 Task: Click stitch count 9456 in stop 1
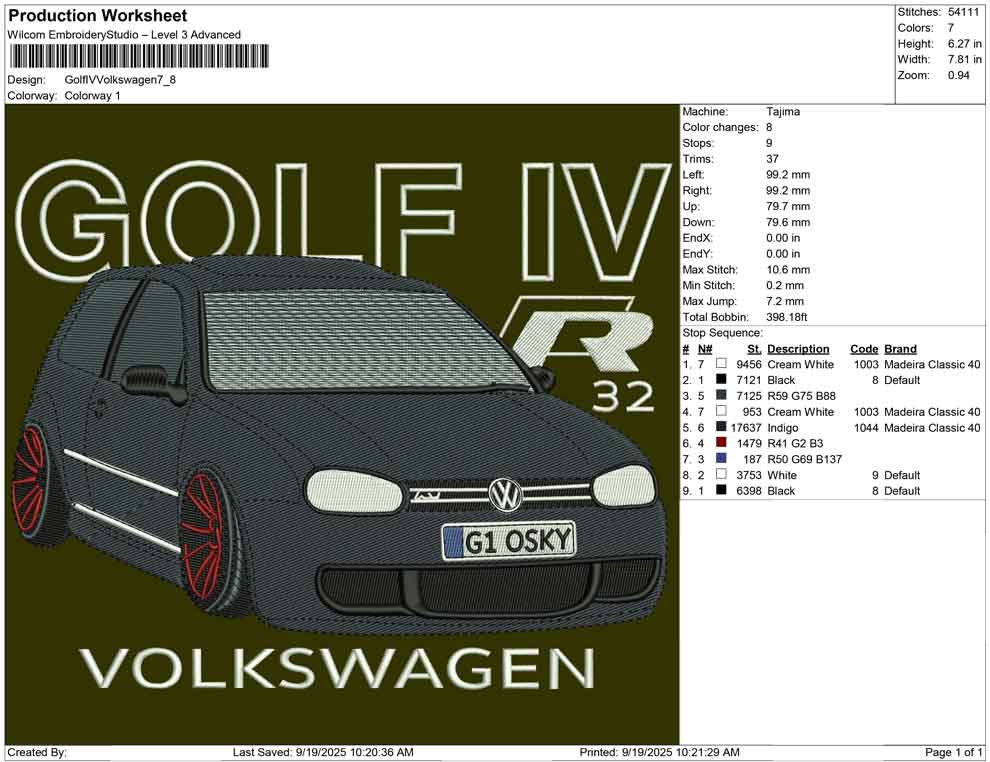[749, 364]
